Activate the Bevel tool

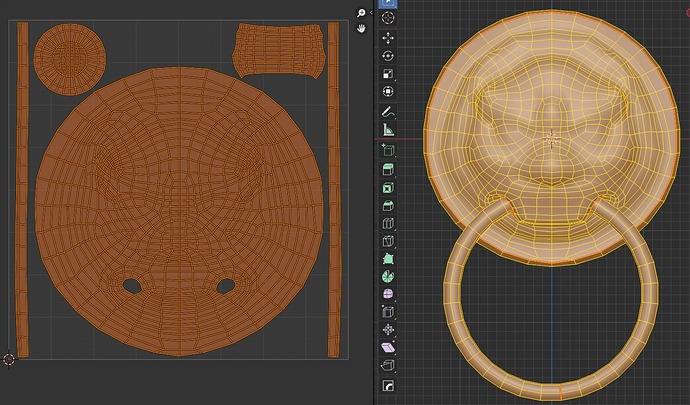388,206
